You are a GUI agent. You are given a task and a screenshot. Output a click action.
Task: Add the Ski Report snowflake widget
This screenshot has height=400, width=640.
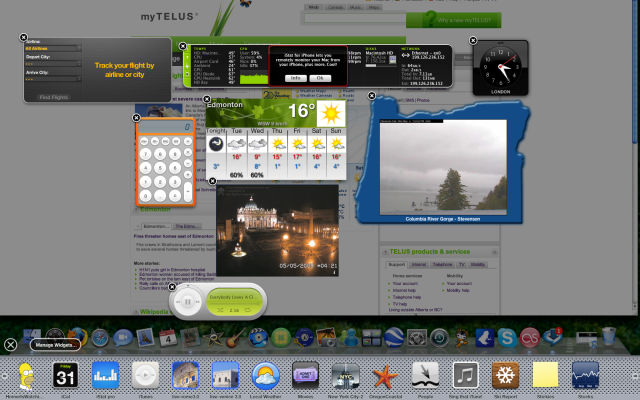coord(505,375)
